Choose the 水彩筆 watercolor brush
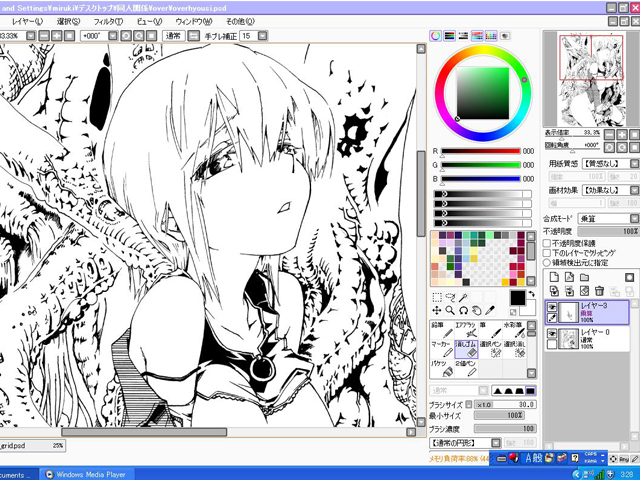Image resolution: width=640 pixels, height=480 pixels. click(514, 330)
